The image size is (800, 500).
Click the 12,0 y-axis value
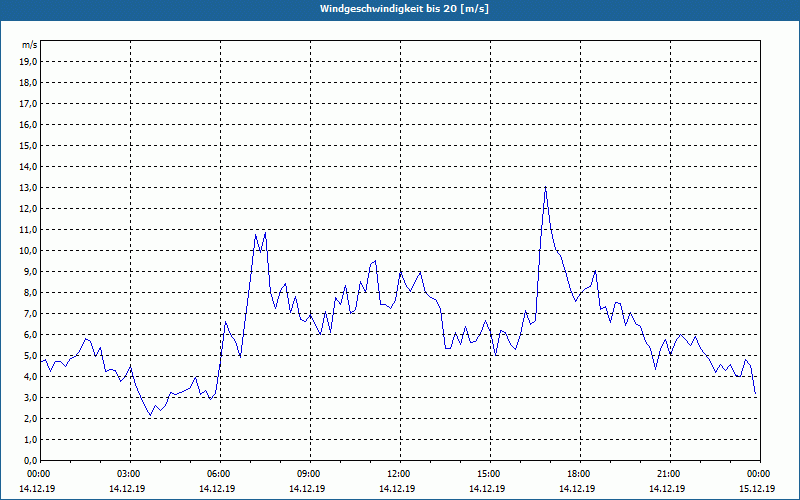click(28, 209)
